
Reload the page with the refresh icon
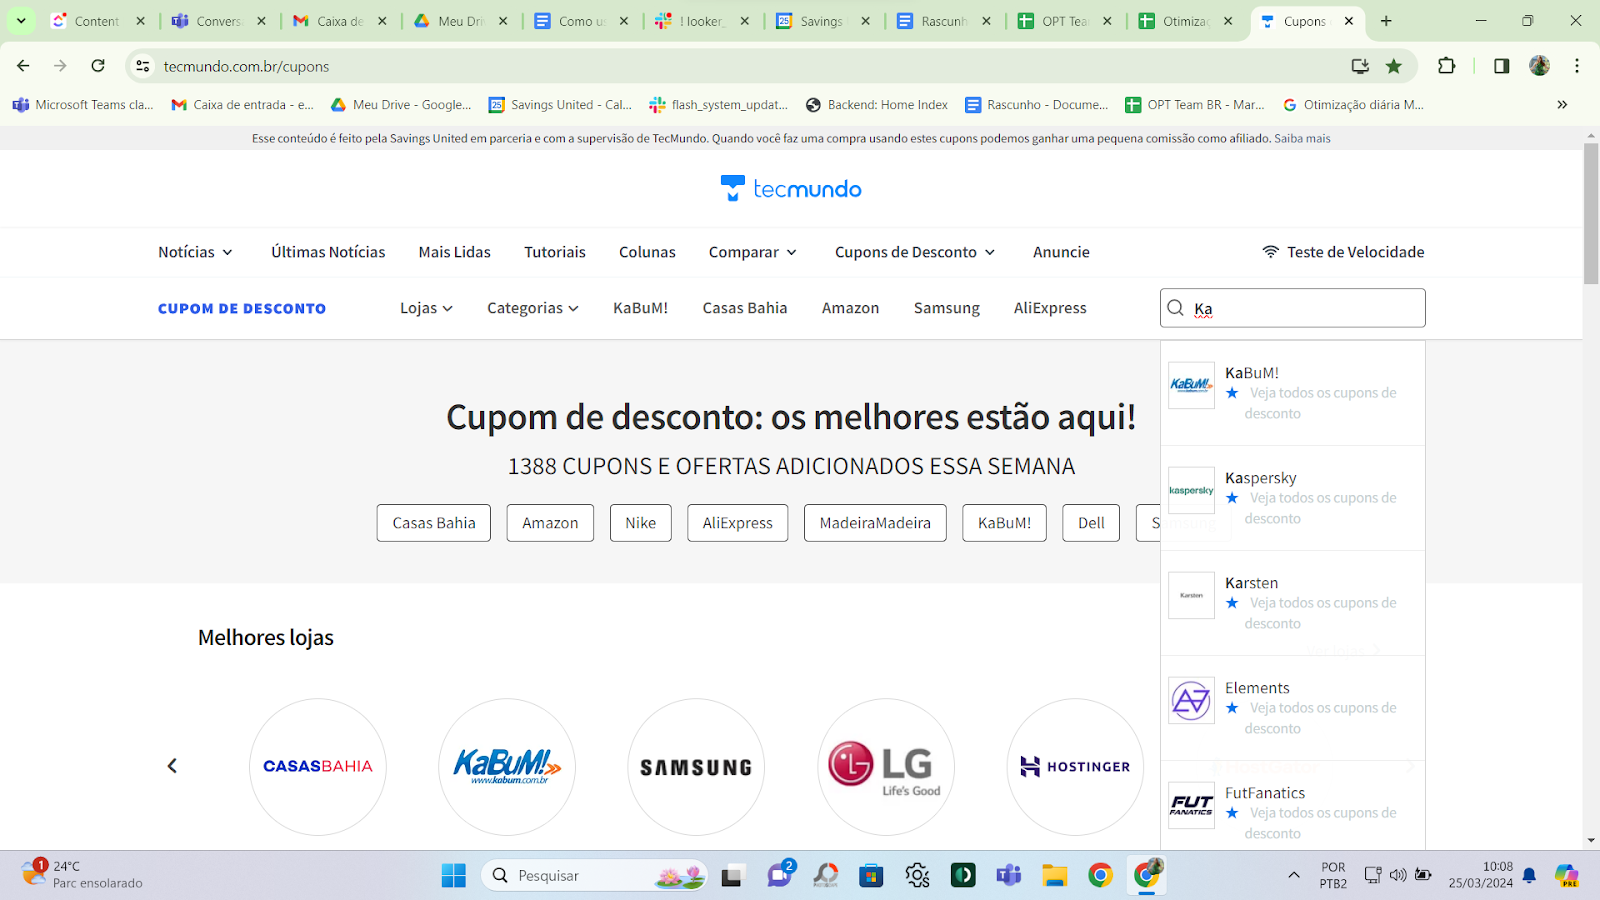click(98, 66)
